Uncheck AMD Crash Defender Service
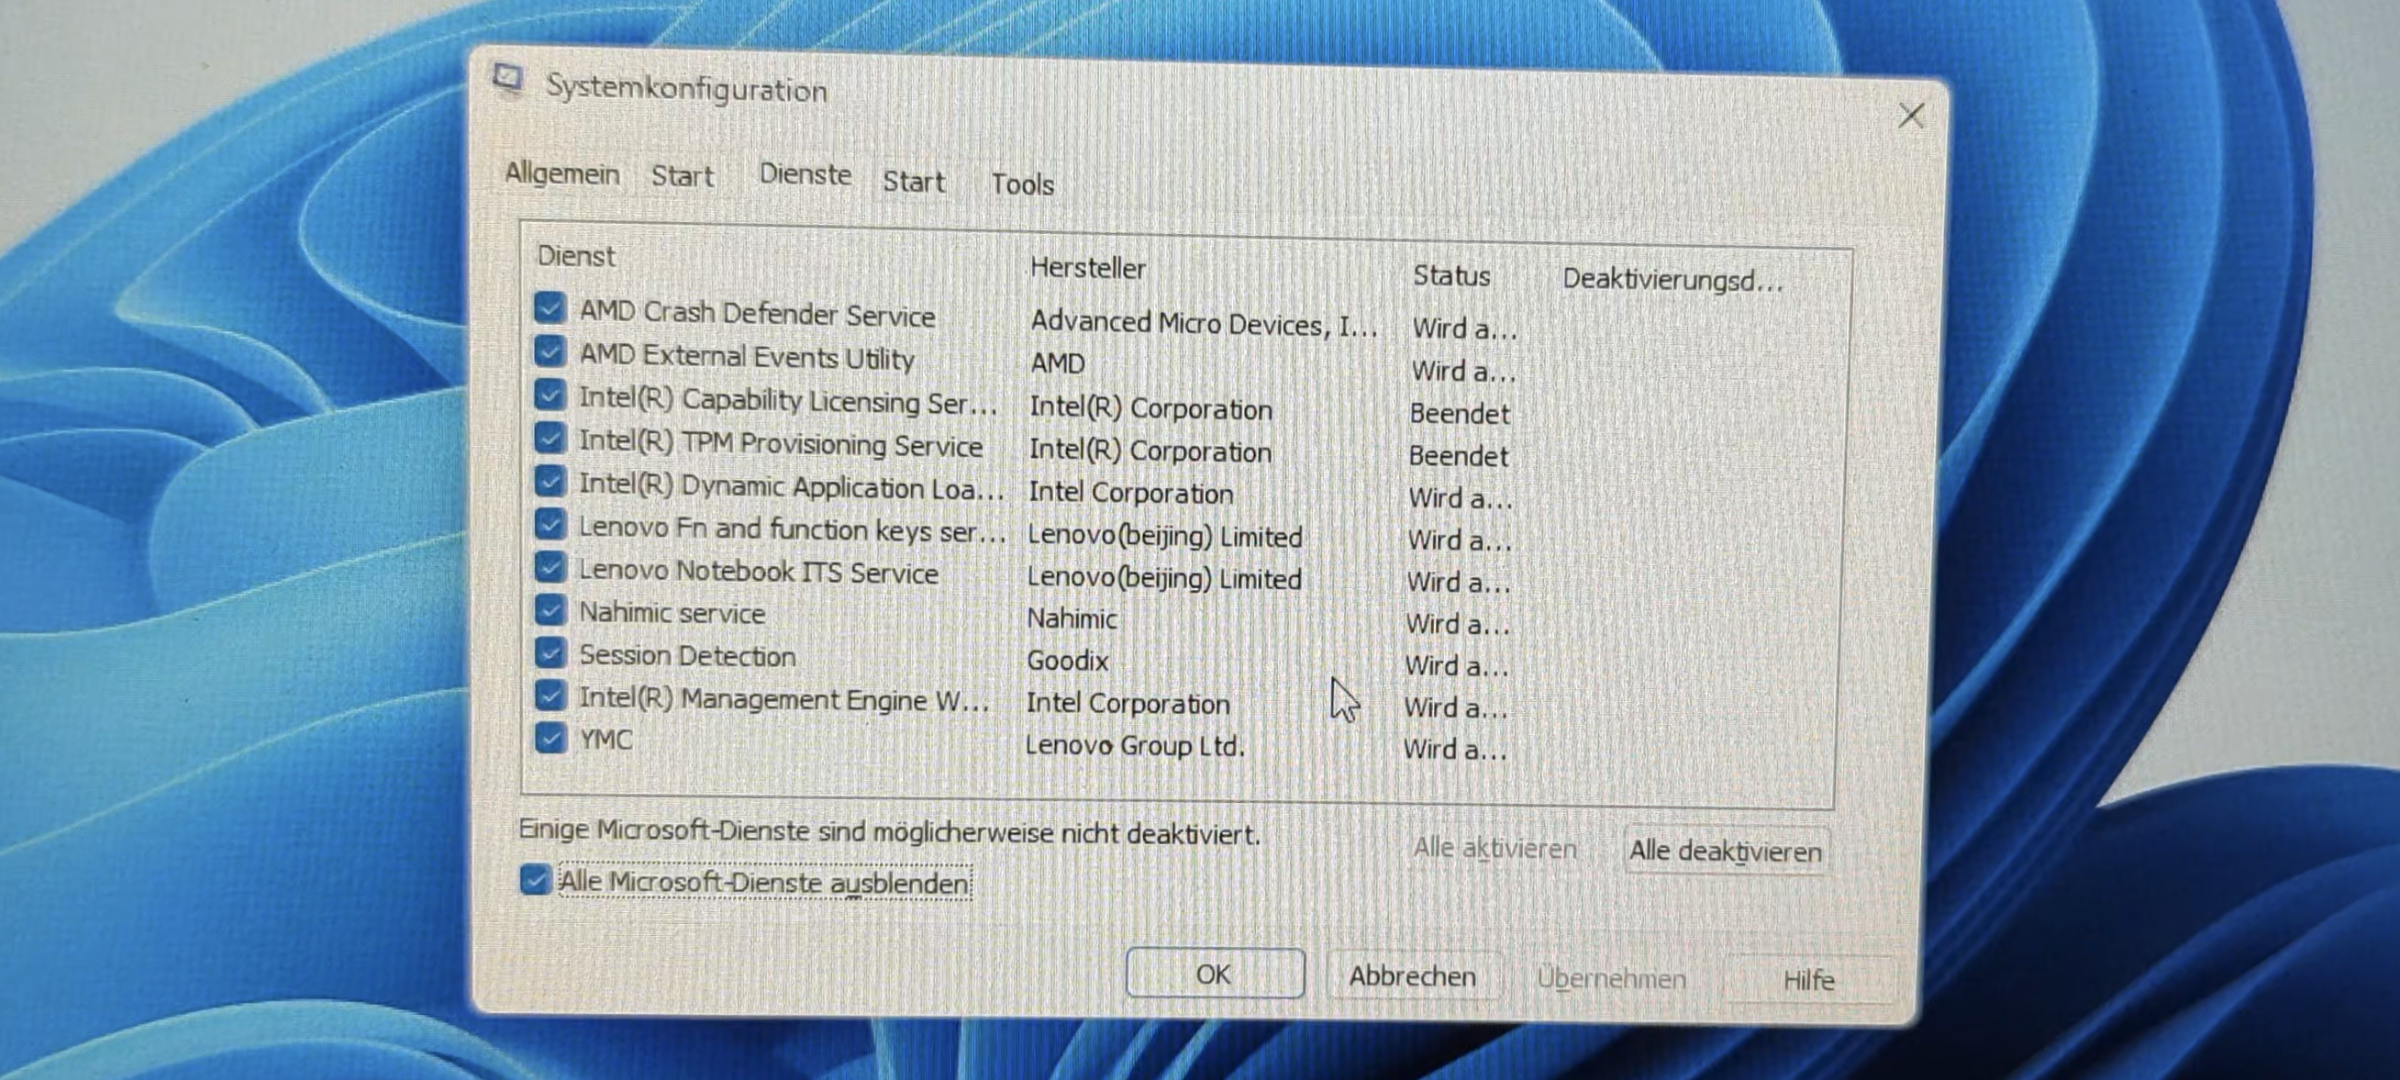The height and width of the screenshot is (1080, 2400). (x=549, y=307)
